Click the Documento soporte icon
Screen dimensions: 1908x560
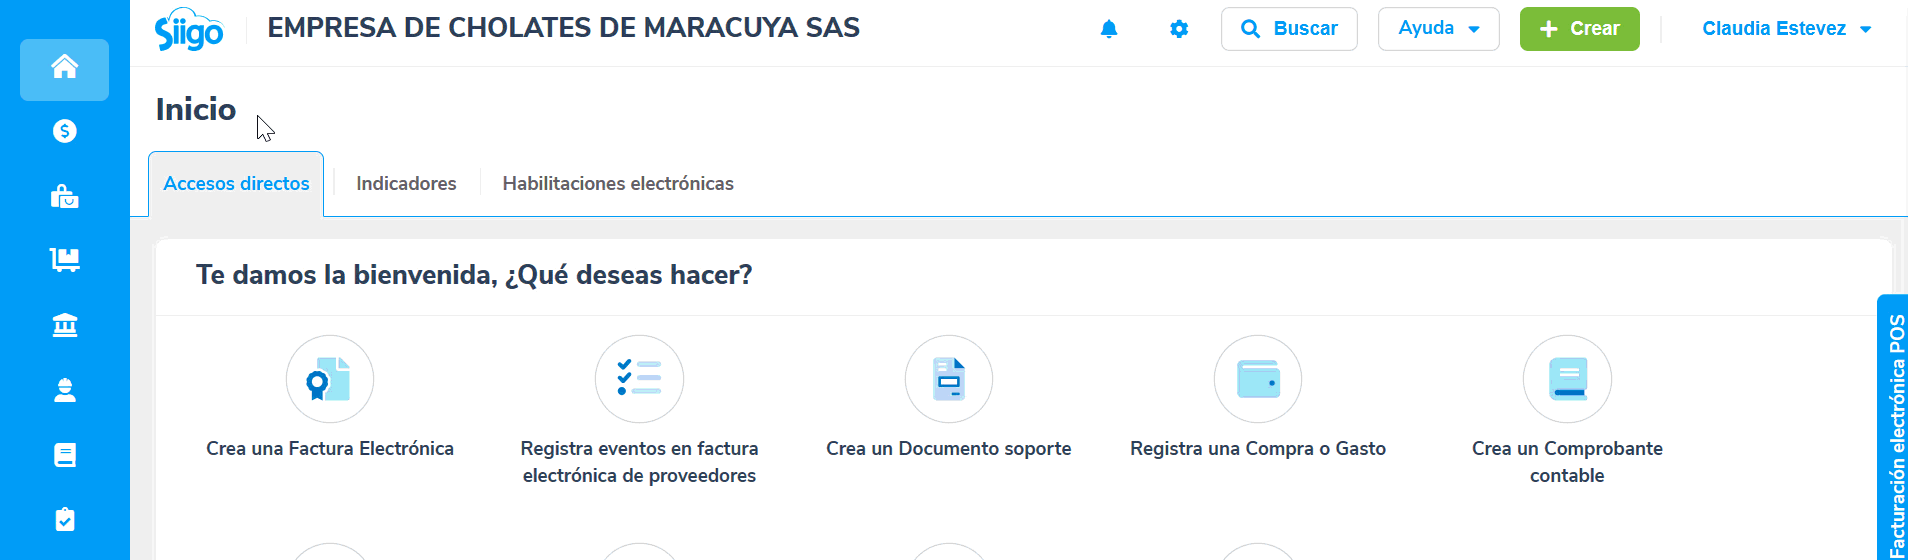click(949, 379)
